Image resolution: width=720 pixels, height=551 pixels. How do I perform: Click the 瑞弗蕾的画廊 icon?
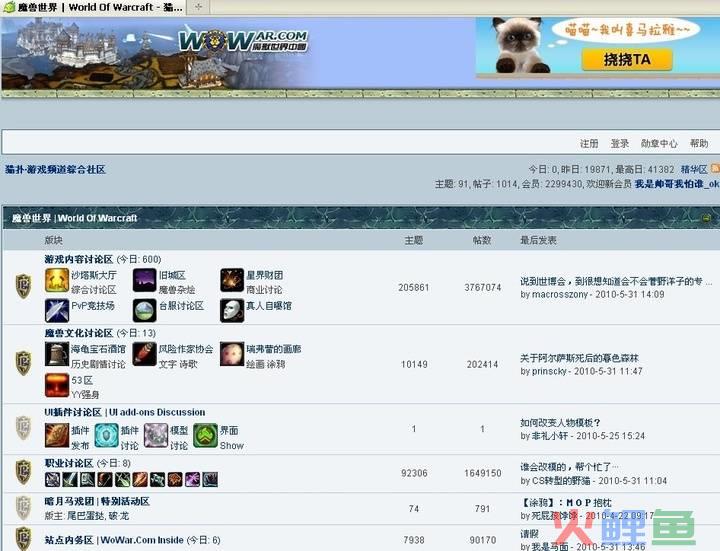pos(232,354)
